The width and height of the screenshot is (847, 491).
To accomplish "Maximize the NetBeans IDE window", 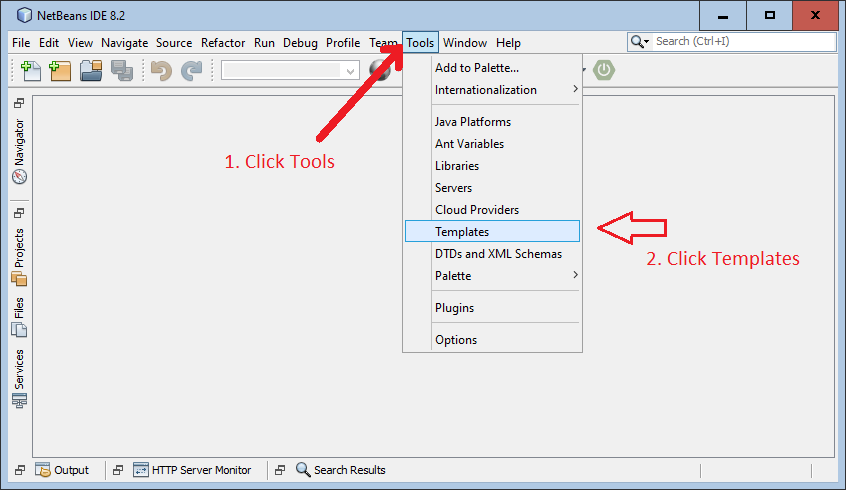I will [770, 16].
